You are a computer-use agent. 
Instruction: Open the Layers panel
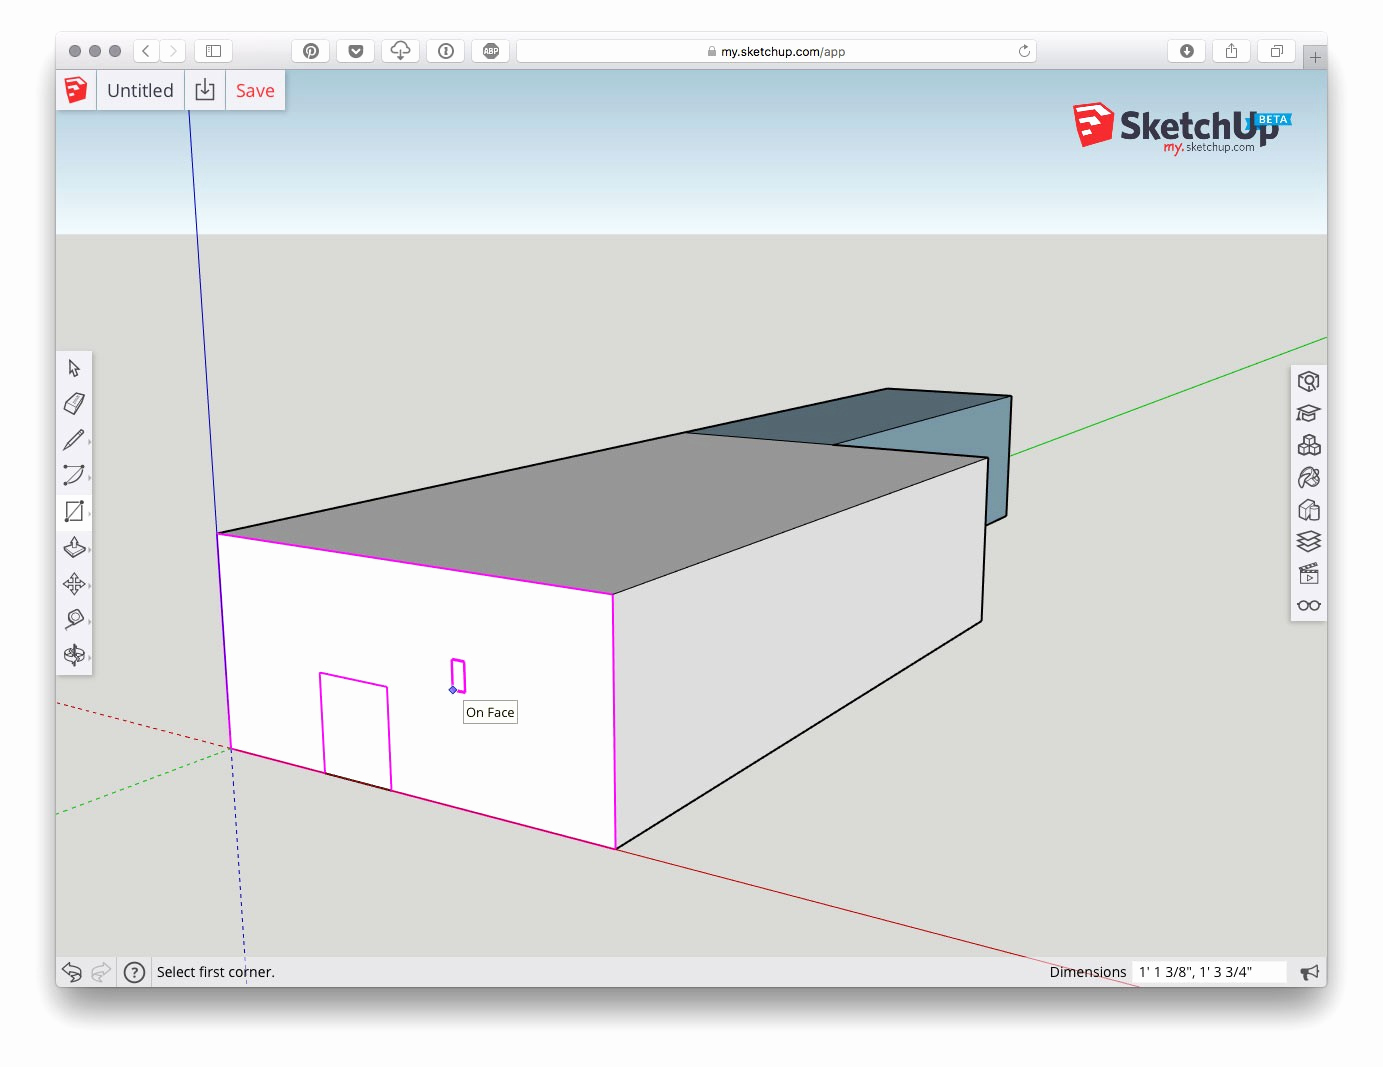(x=1308, y=541)
